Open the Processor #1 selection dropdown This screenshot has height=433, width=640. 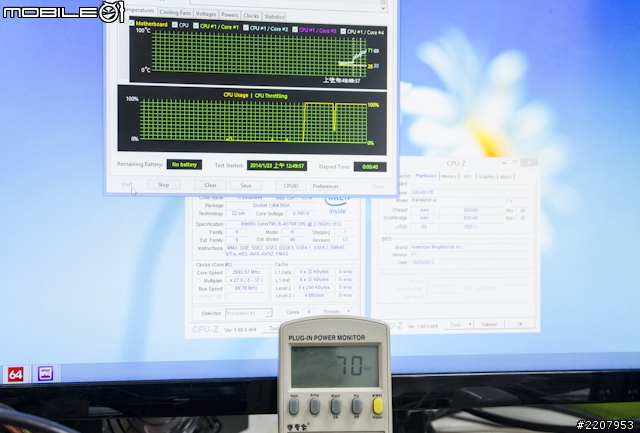click(249, 313)
